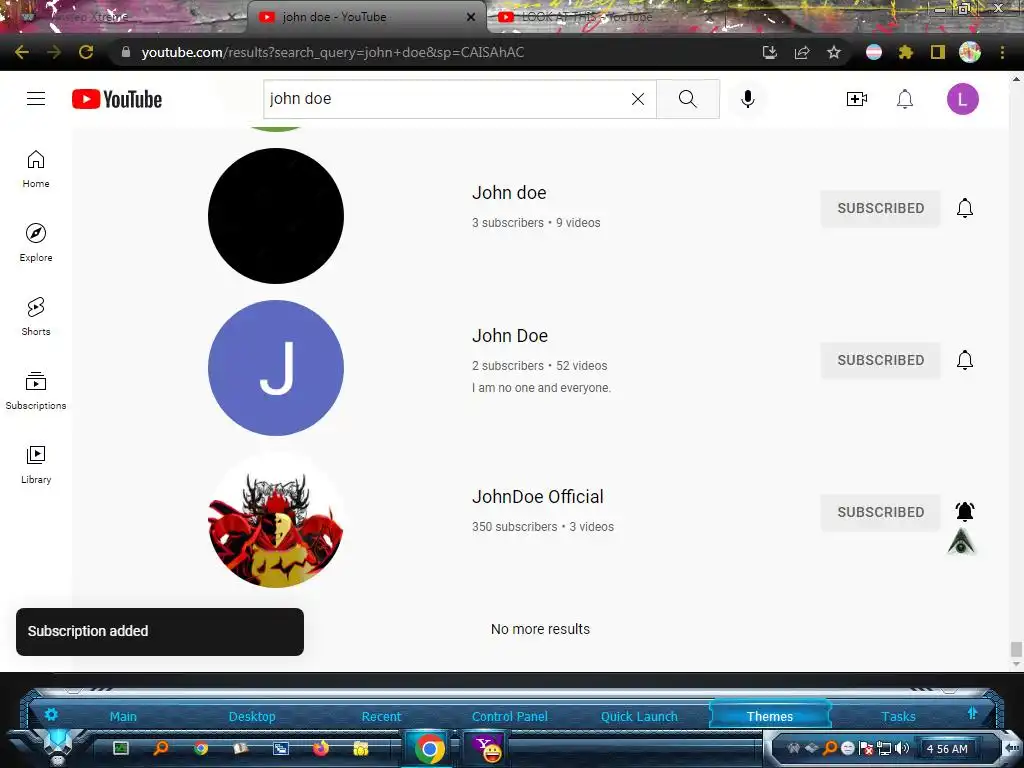Open the Recent tab in taskbar menu
The height and width of the screenshot is (768, 1024).
tap(381, 716)
